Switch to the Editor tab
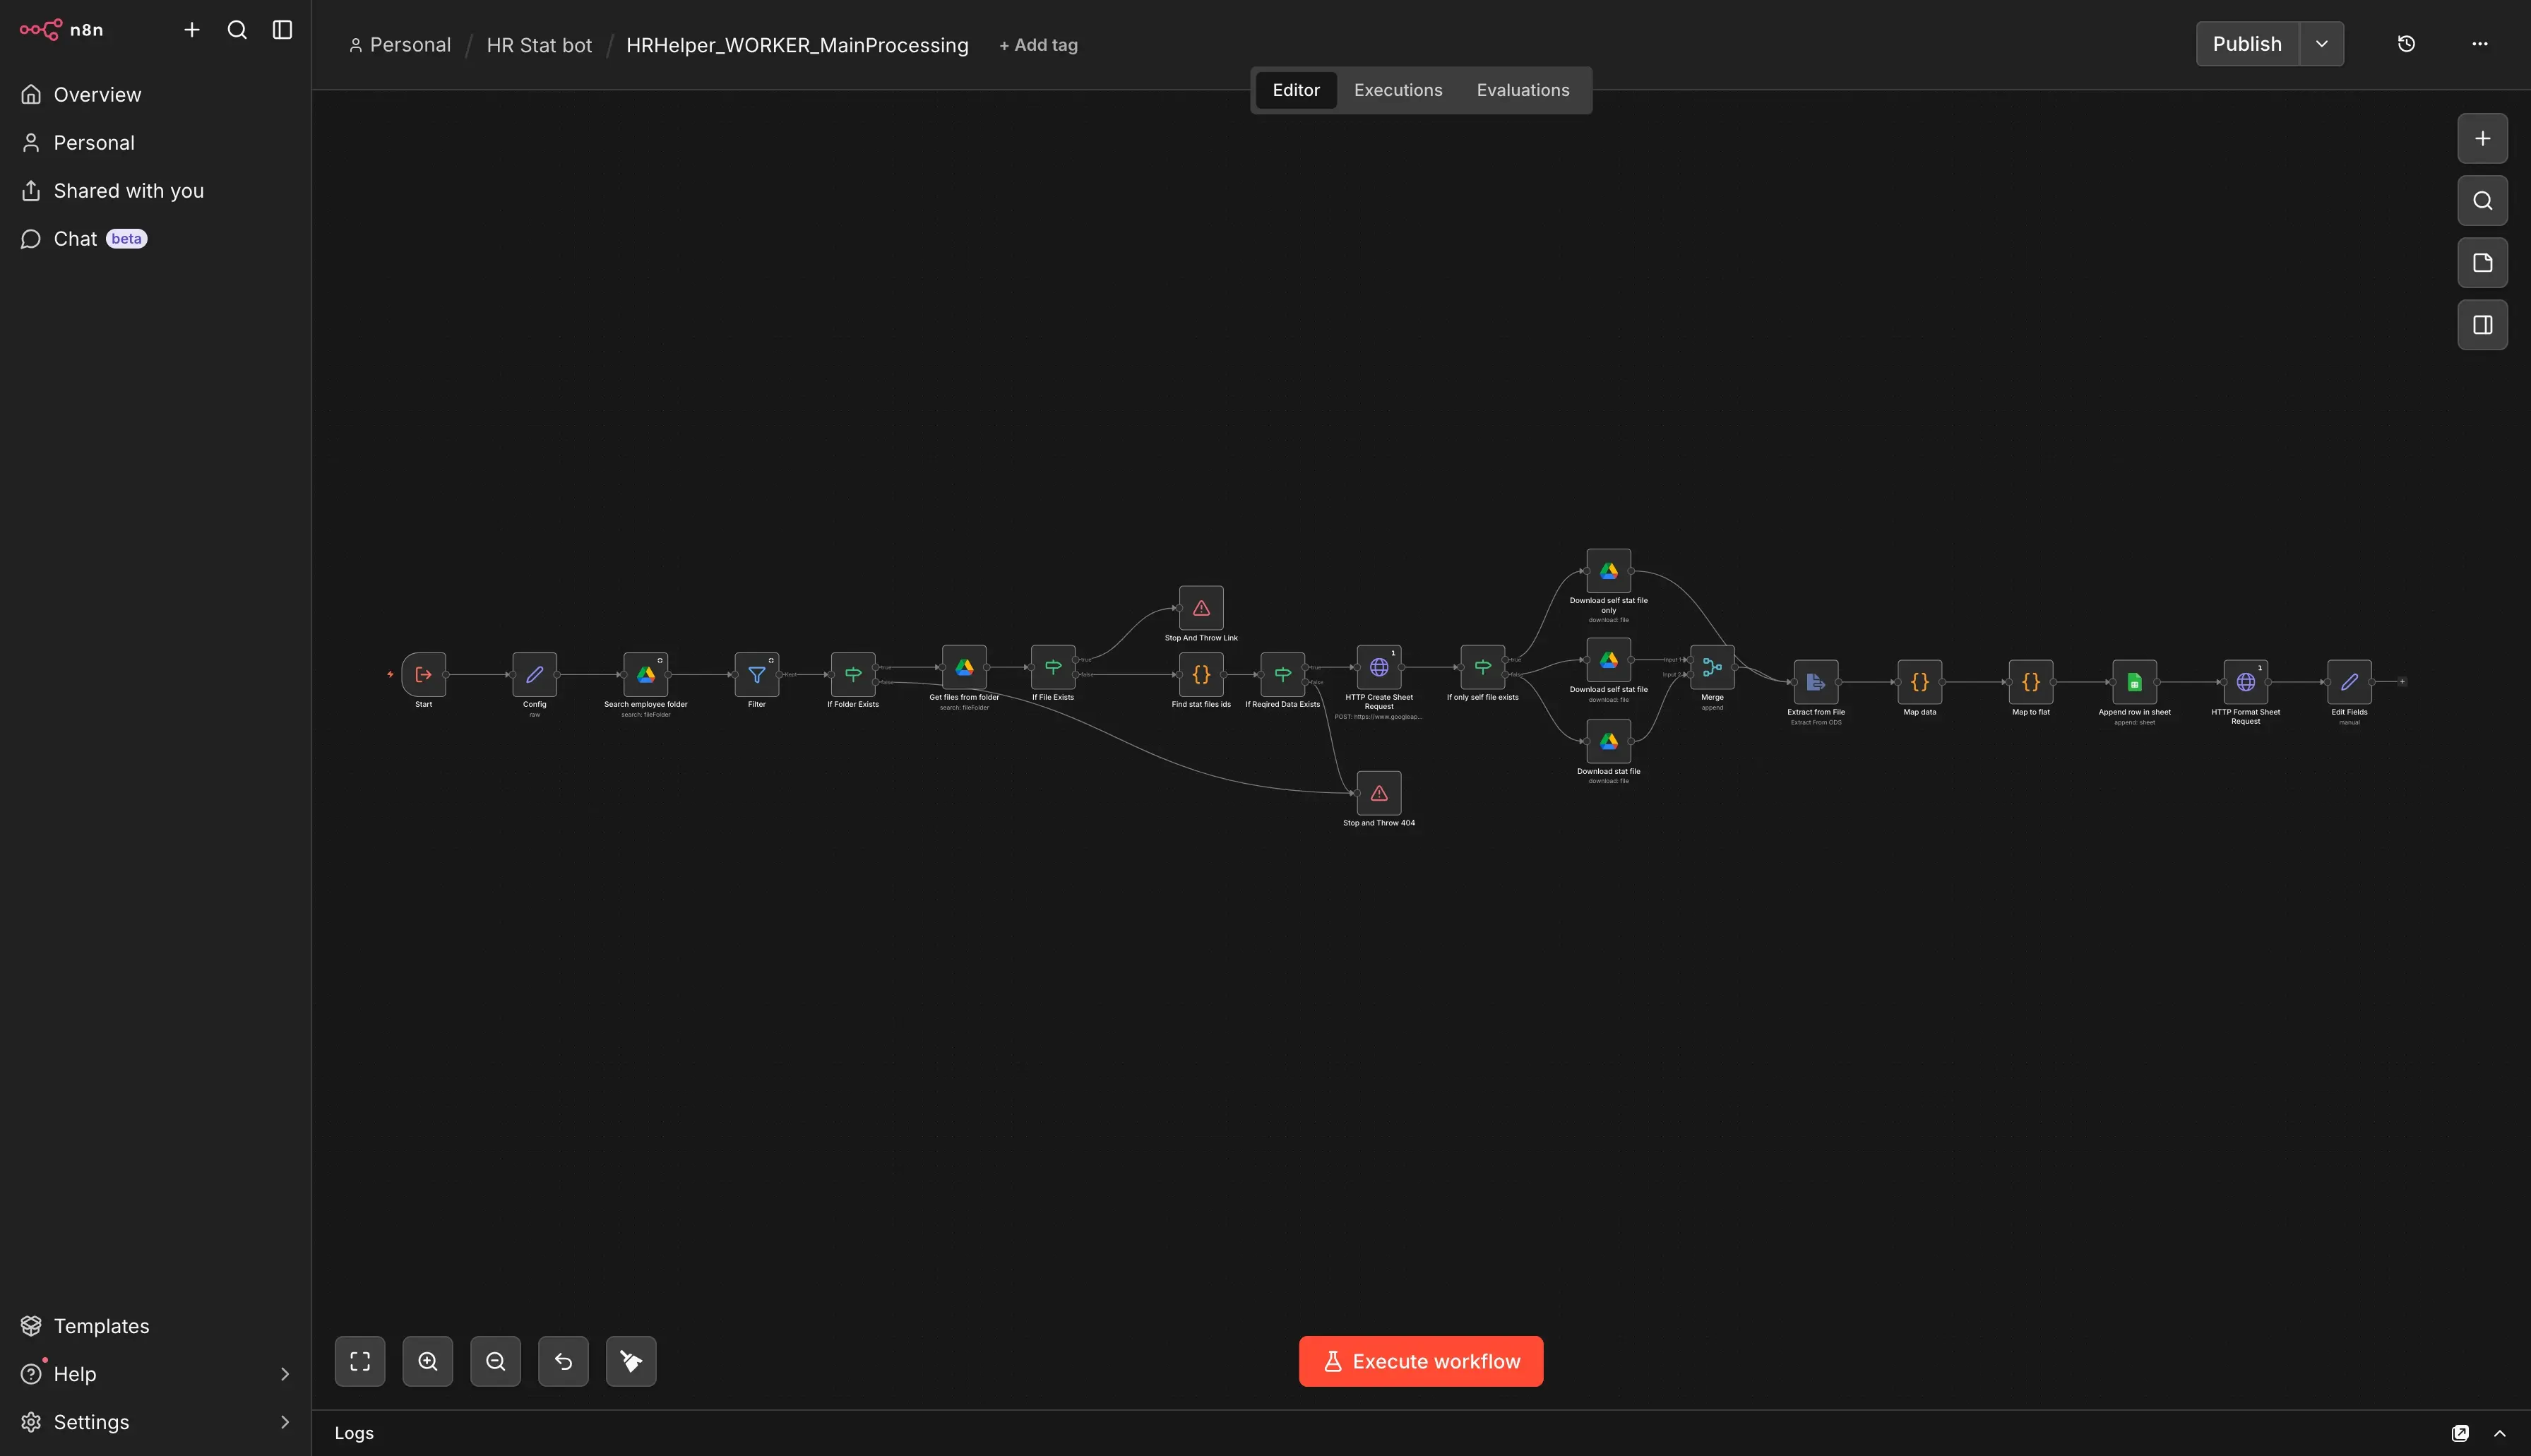The height and width of the screenshot is (1456, 2531). pyautogui.click(x=1296, y=90)
